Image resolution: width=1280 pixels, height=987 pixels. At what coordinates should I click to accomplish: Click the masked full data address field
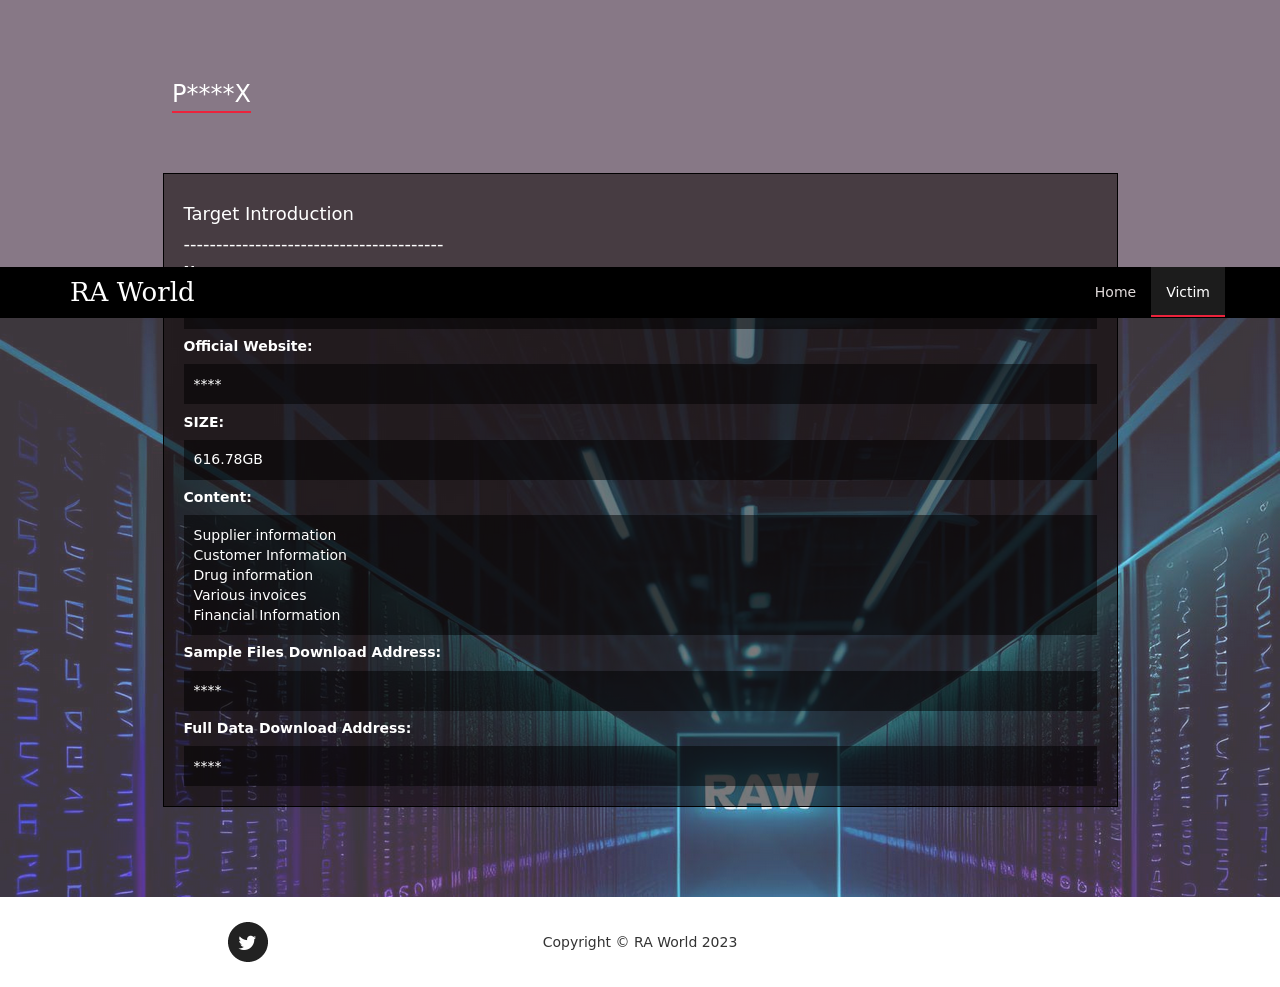[x=639, y=766]
